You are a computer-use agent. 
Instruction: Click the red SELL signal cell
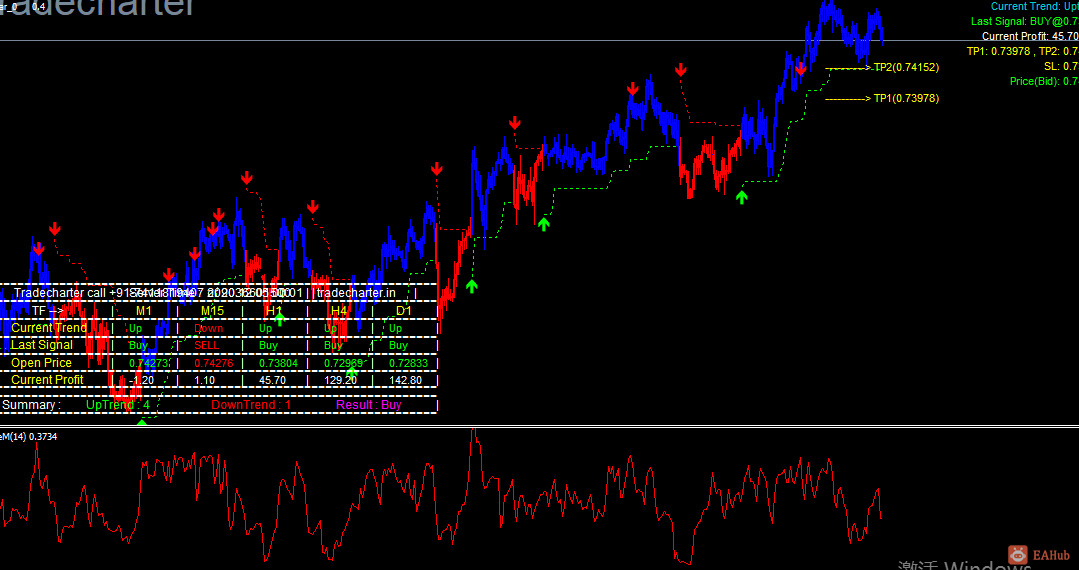tap(206, 346)
